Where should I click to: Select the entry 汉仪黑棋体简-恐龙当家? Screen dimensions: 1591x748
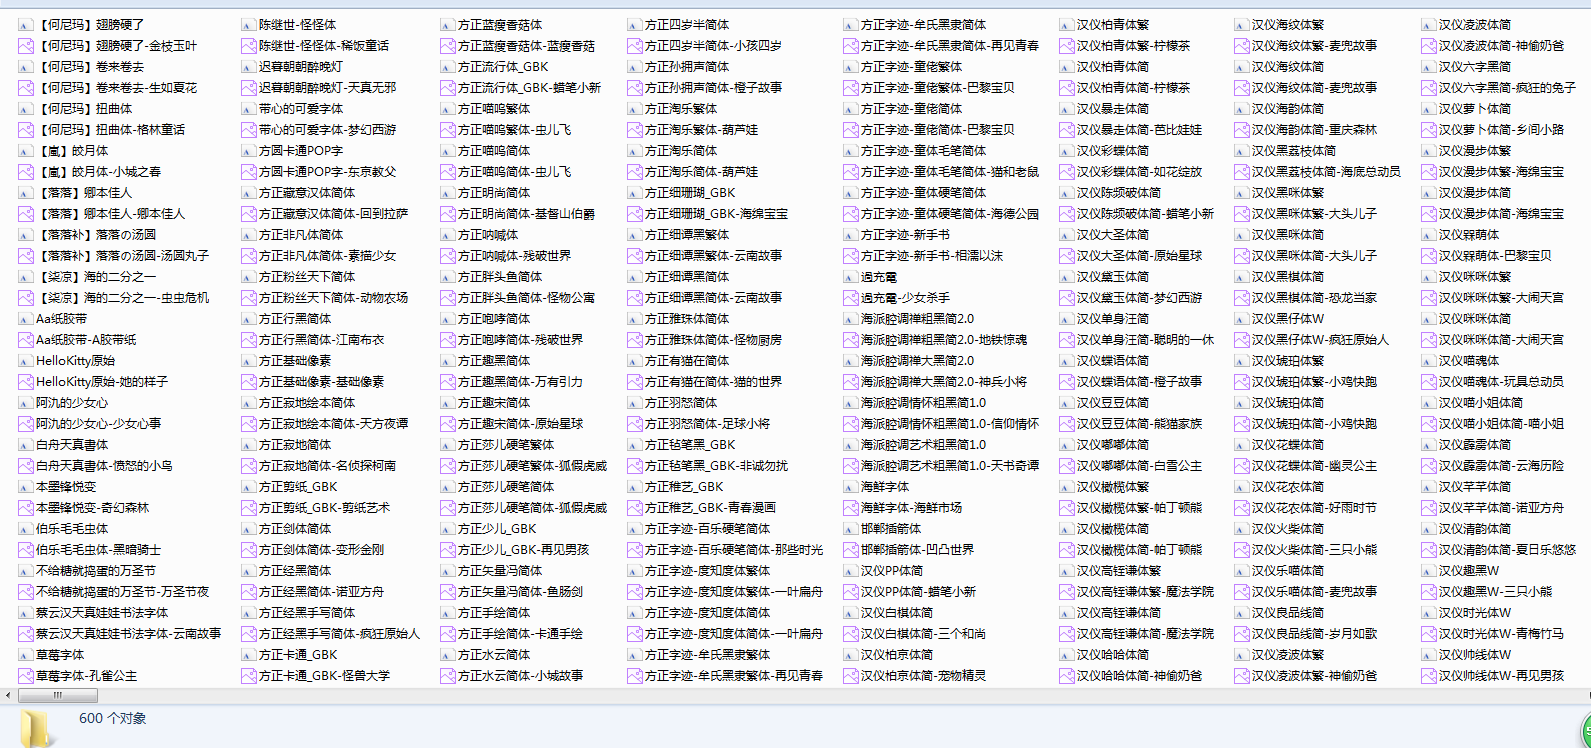[x=1314, y=298]
